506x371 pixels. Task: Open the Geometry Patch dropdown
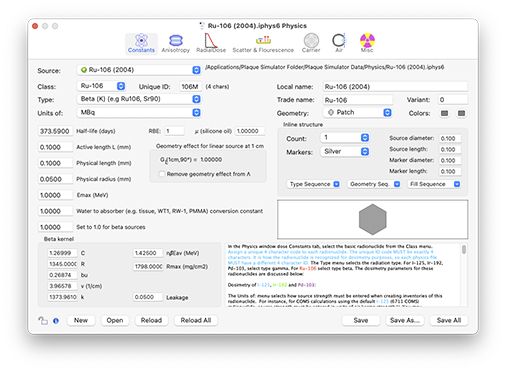pyautogui.click(x=357, y=112)
